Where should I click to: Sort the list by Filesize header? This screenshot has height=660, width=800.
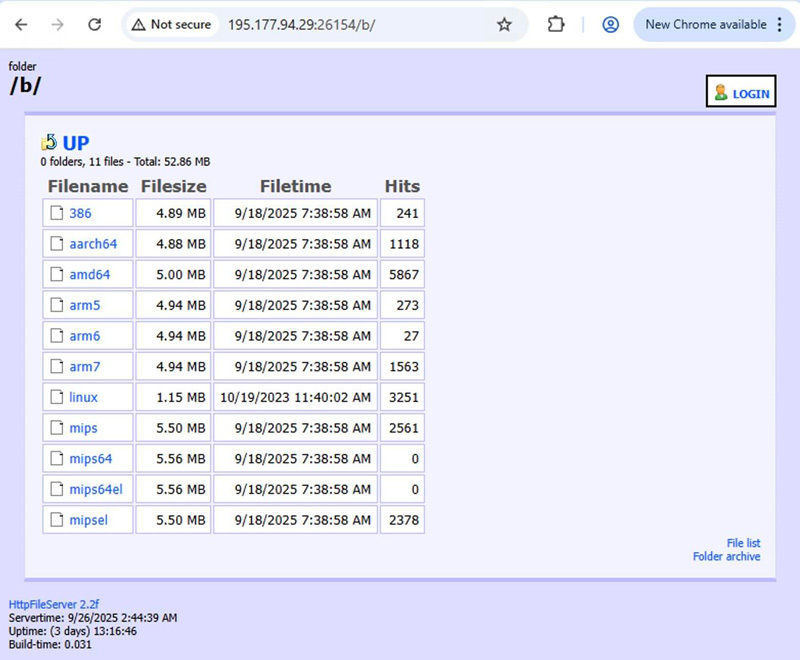pos(173,186)
